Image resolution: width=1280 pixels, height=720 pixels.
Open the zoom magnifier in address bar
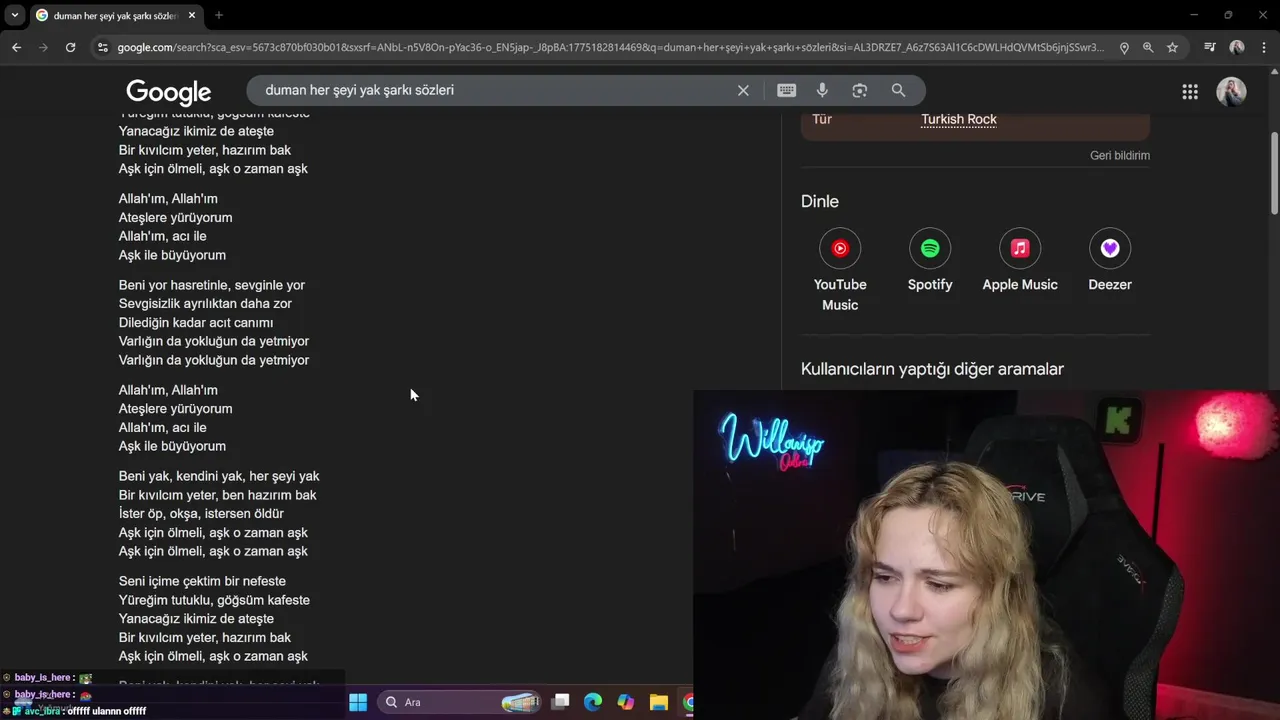[x=1148, y=47]
